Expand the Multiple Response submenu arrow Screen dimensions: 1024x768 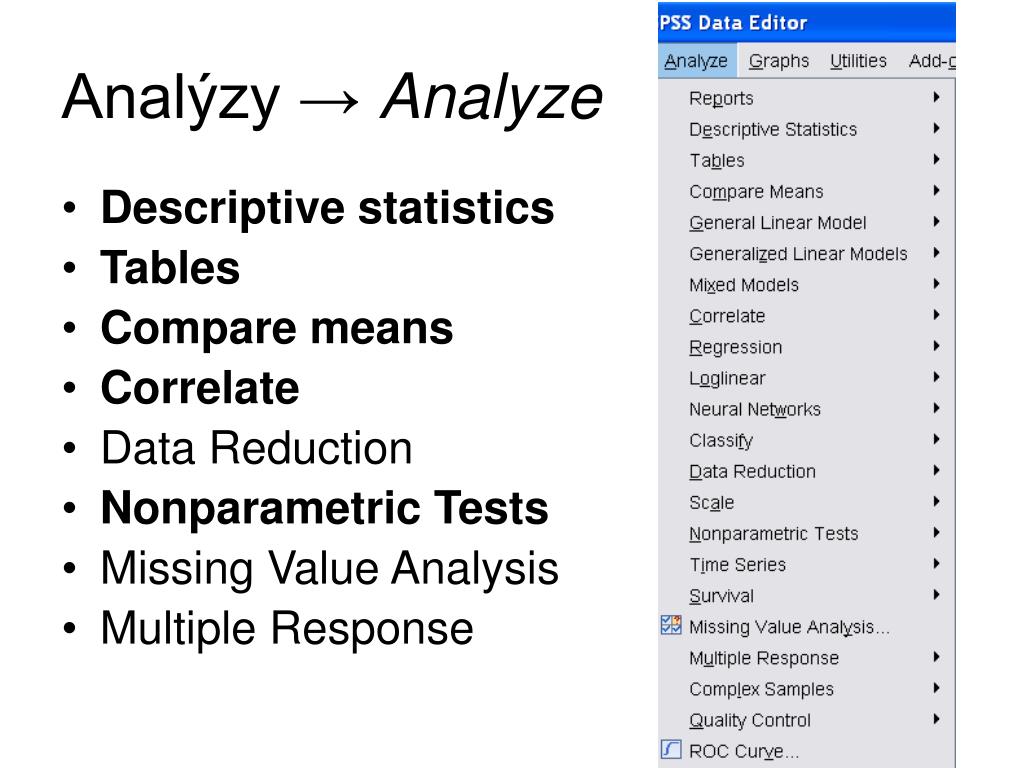[936, 657]
